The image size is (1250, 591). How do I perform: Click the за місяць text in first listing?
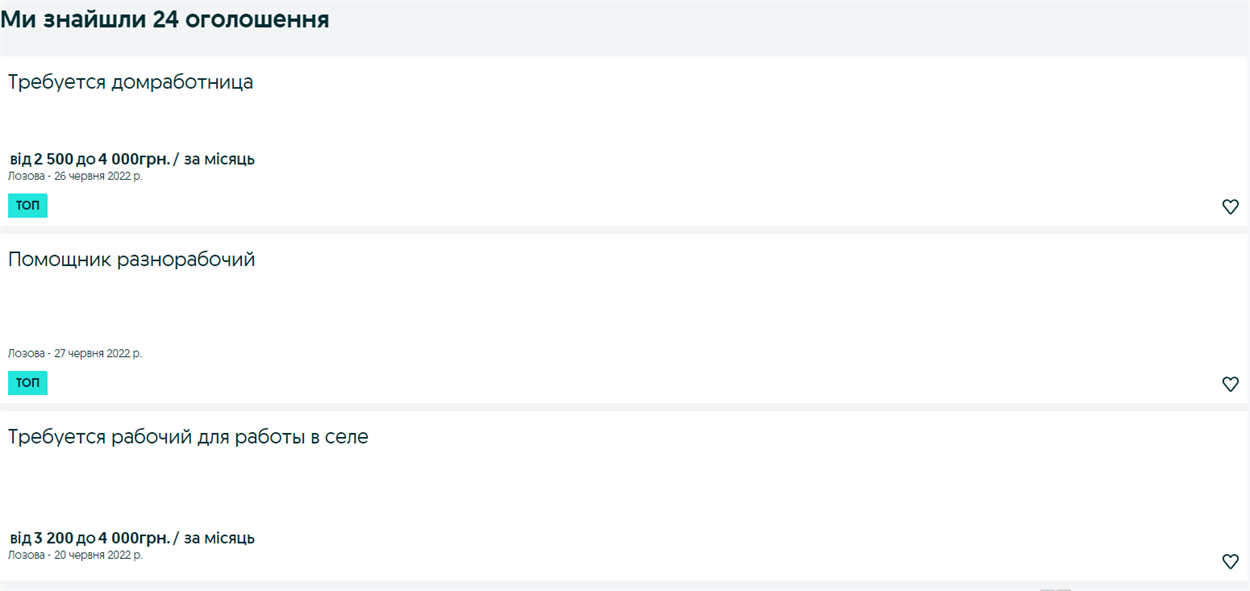point(219,159)
